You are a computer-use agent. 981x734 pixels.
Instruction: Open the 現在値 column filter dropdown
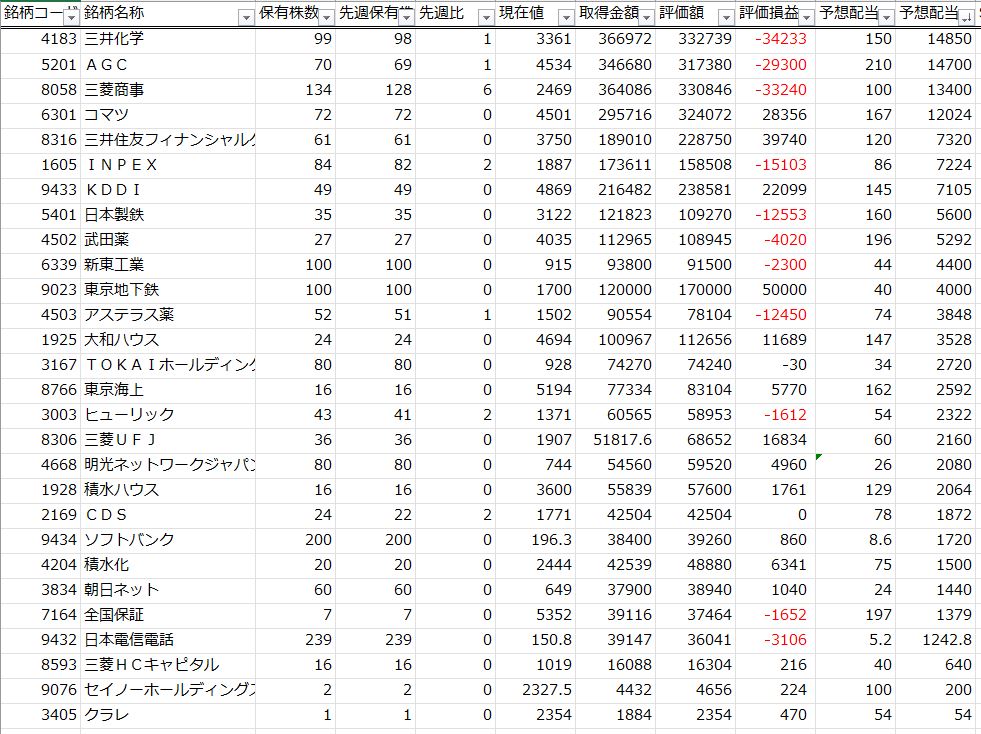pyautogui.click(x=566, y=17)
